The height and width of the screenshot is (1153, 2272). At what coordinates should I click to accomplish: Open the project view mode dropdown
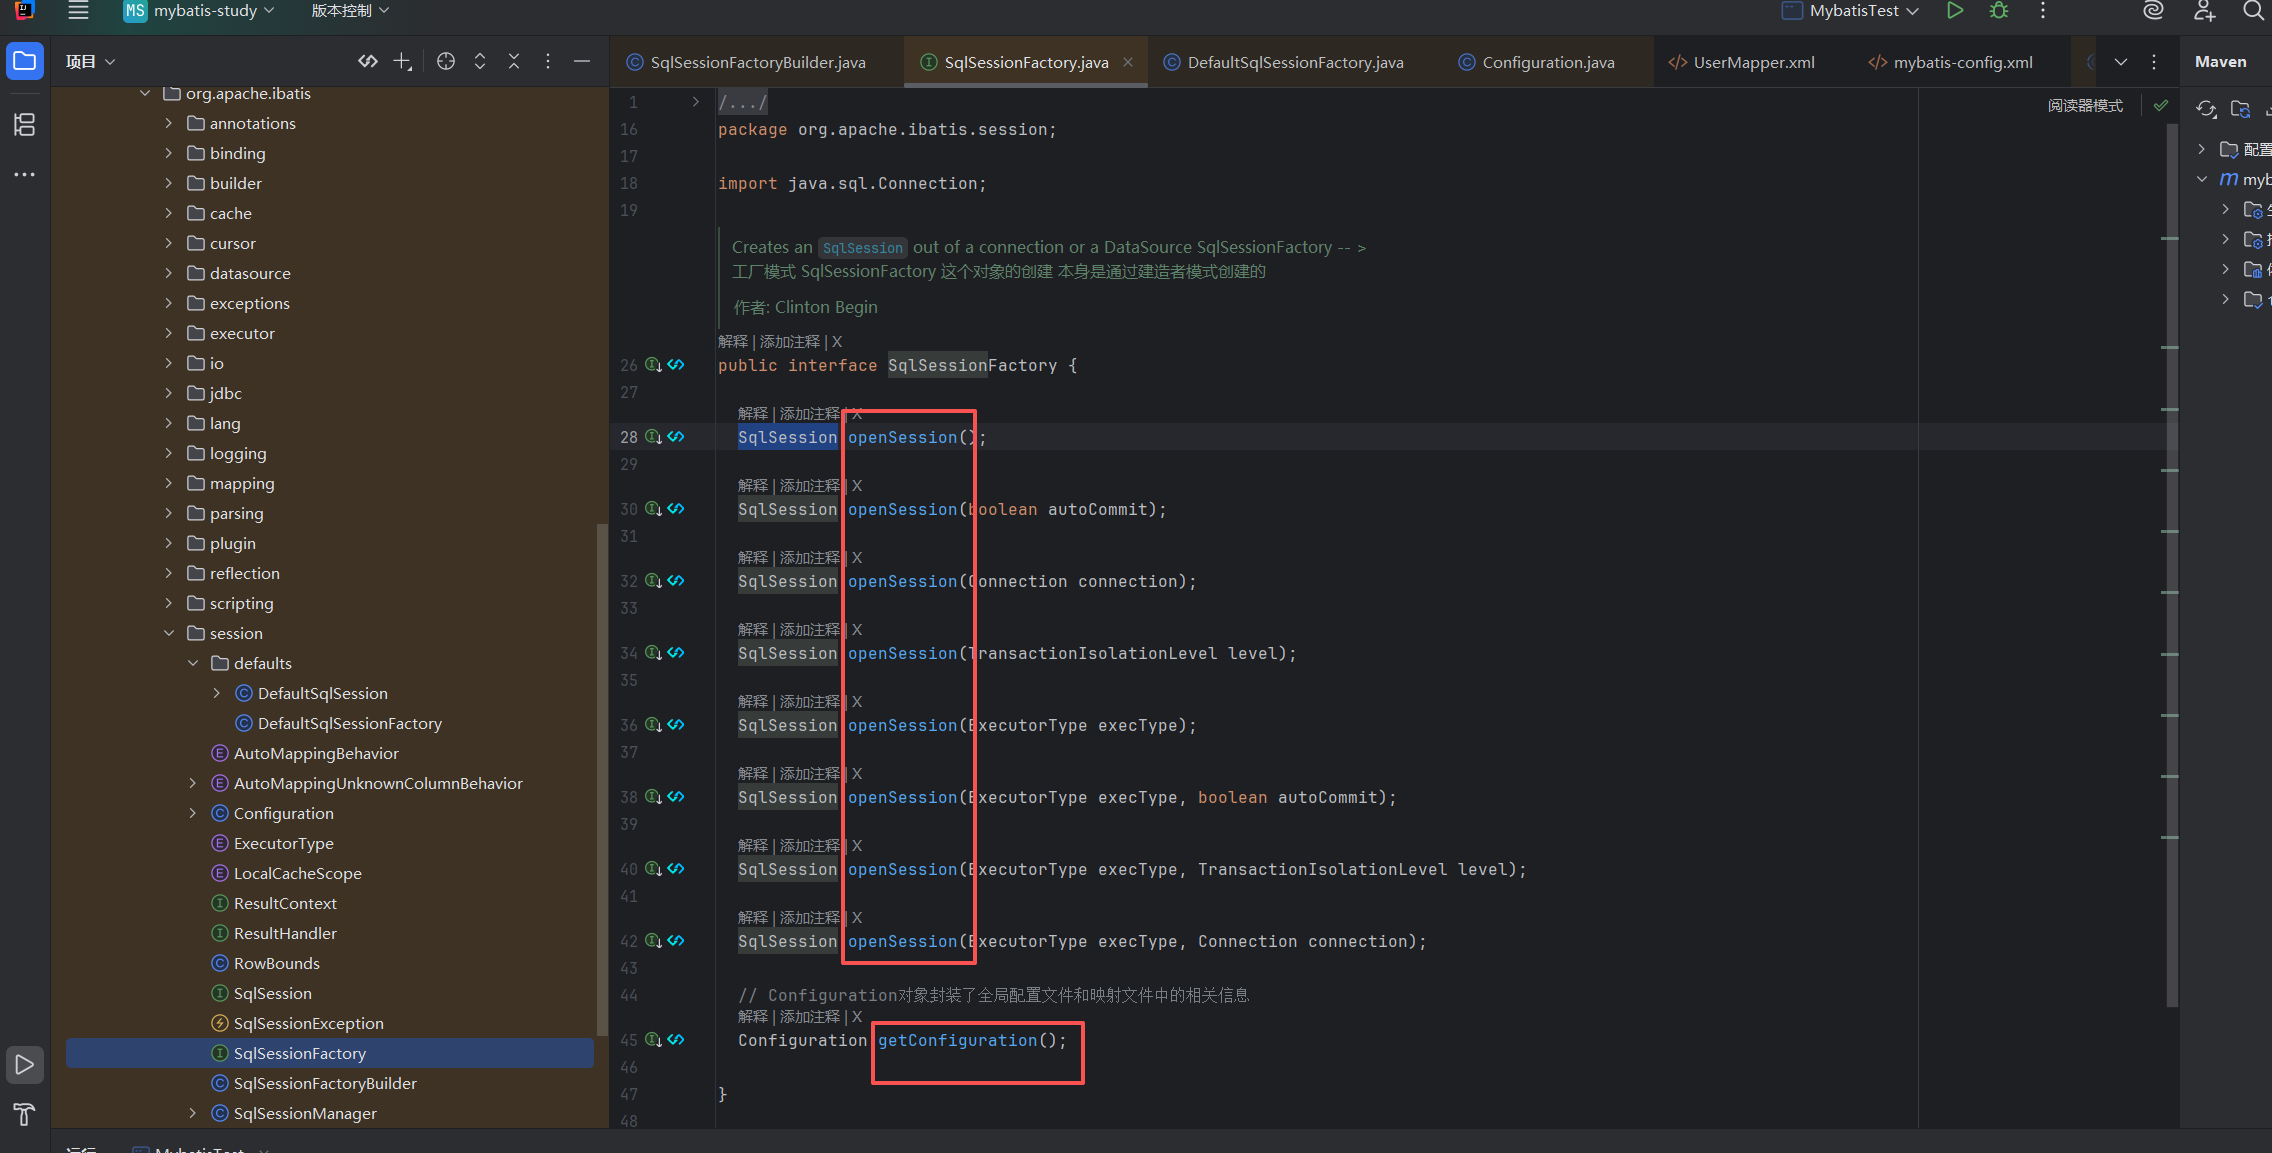click(x=91, y=62)
